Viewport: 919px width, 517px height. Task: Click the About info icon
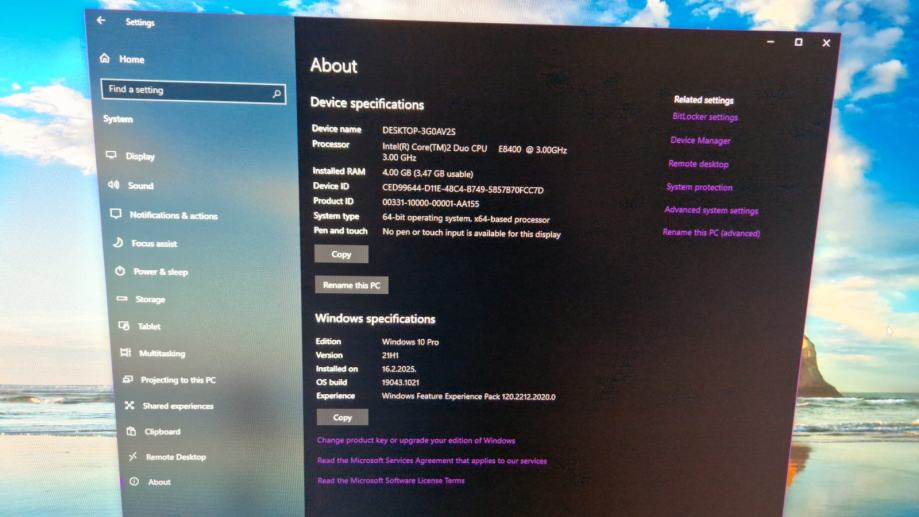tap(134, 481)
